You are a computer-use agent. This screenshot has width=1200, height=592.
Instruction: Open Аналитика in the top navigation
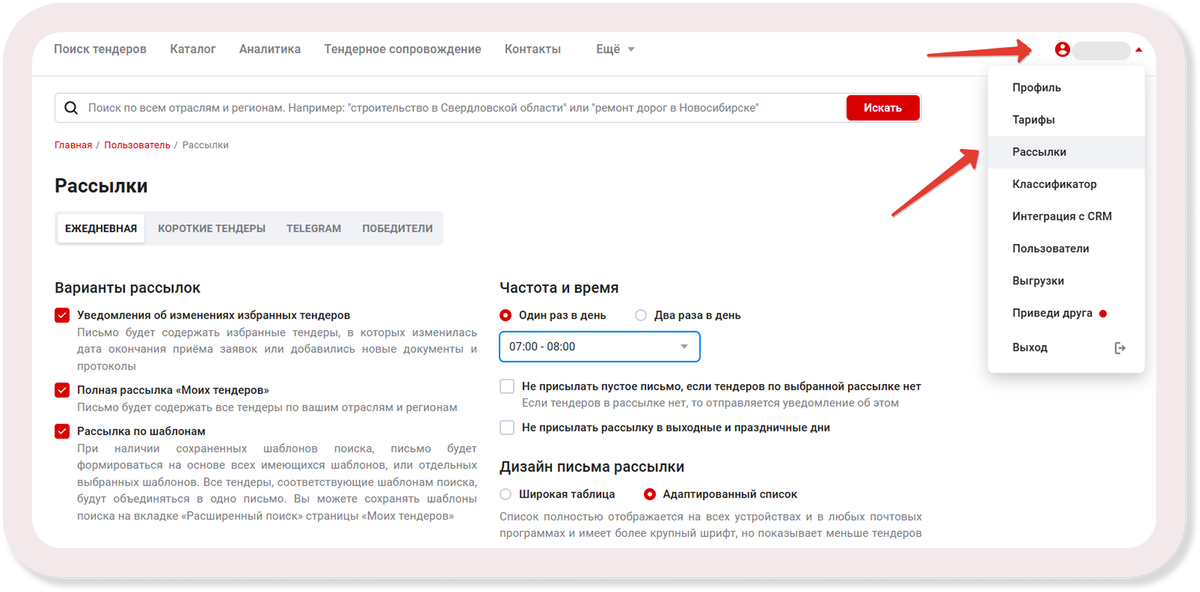point(270,49)
